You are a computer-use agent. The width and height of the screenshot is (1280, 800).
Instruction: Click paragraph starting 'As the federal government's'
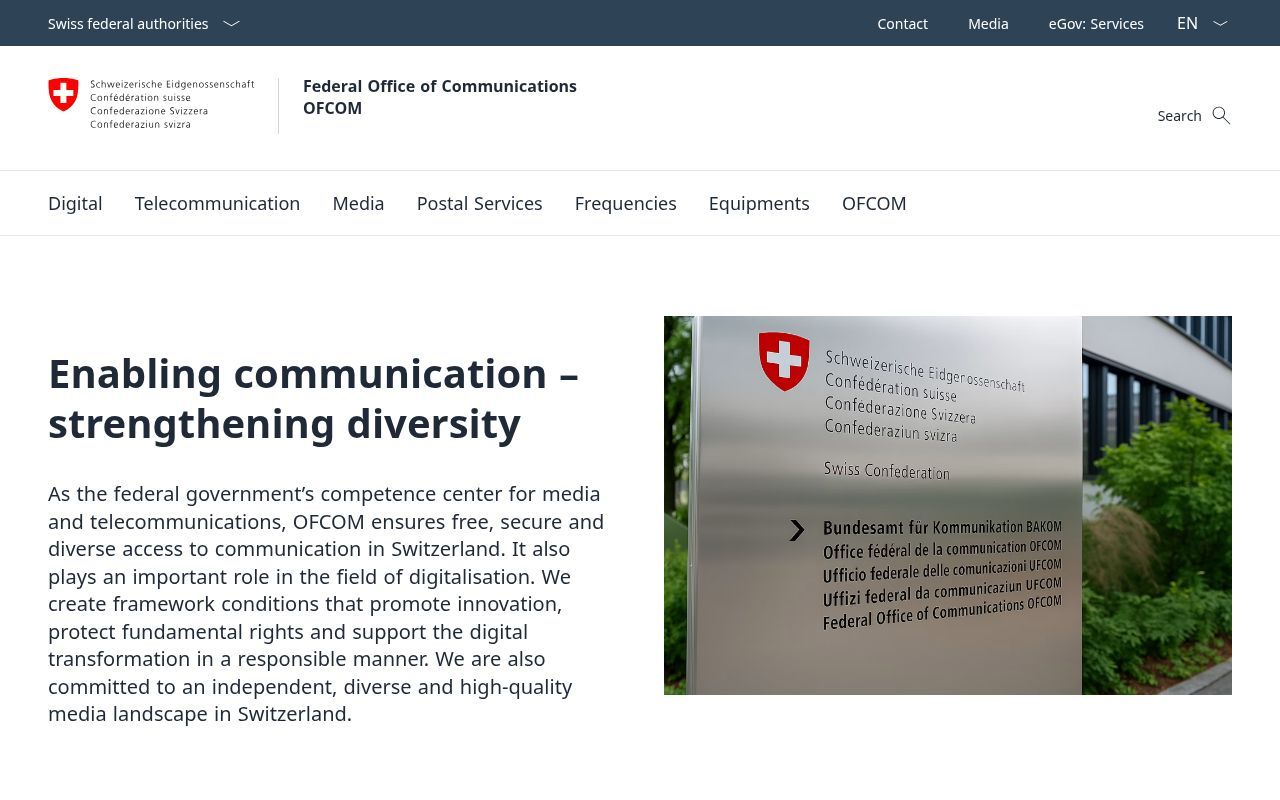coord(327,604)
